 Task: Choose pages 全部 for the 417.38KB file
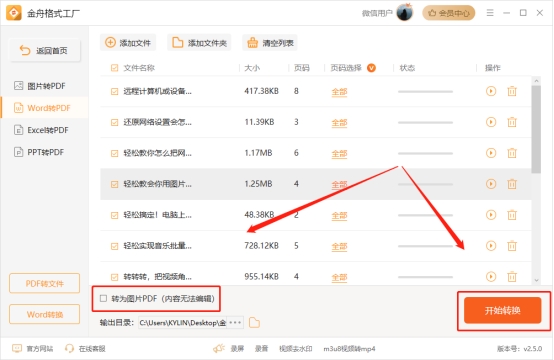(x=339, y=92)
